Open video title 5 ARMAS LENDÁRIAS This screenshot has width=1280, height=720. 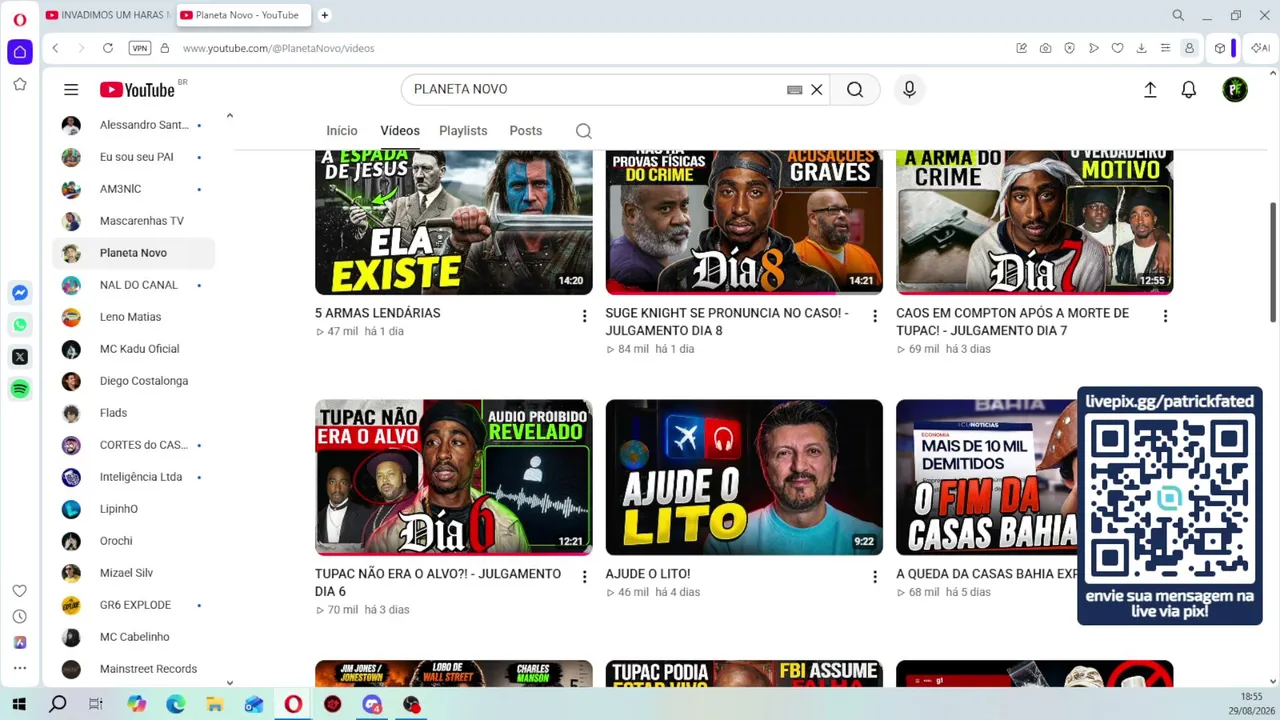(378, 313)
